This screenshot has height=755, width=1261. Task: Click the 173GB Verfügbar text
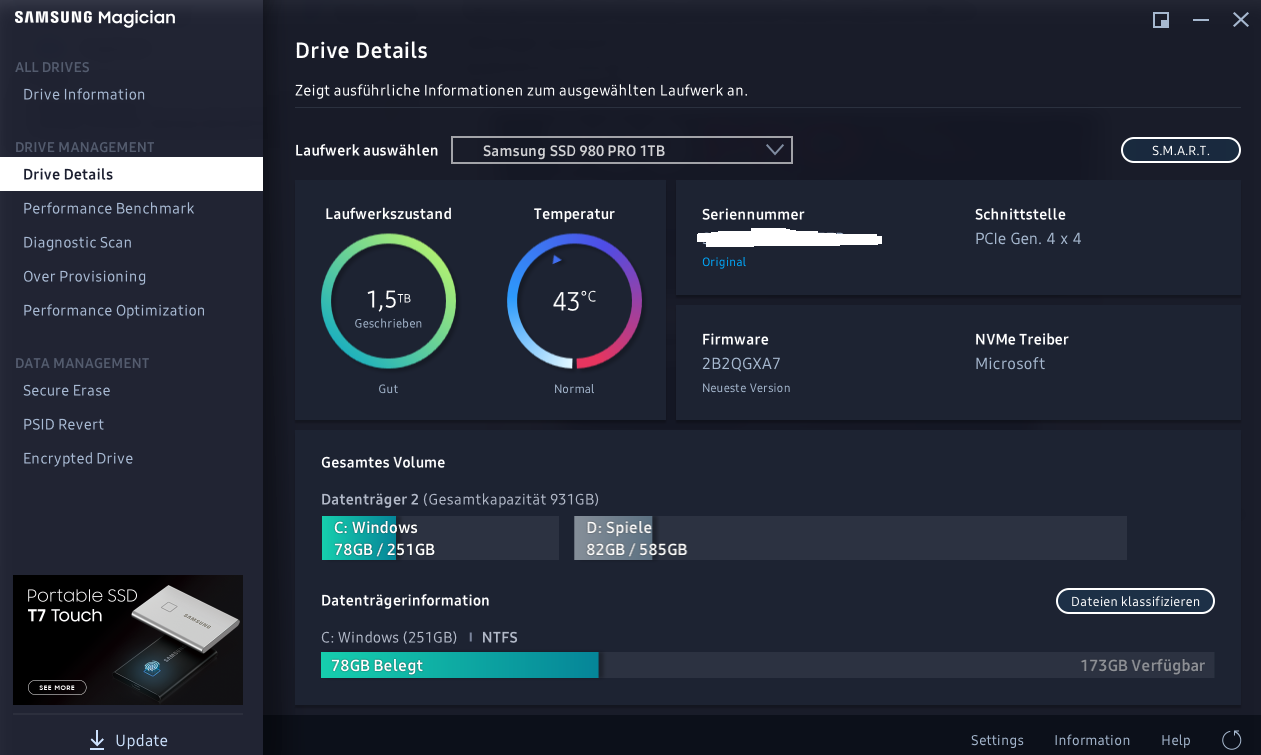[1142, 665]
